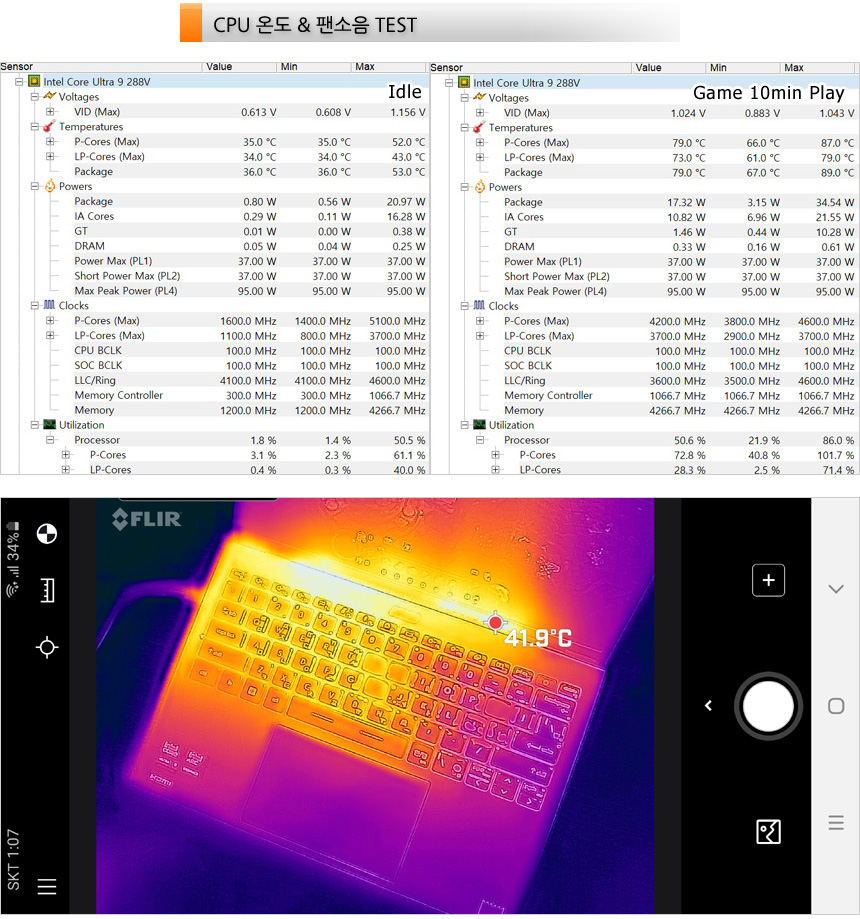860x919 pixels.
Task: Tap the FLIR color palette icon
Action: click(46, 534)
